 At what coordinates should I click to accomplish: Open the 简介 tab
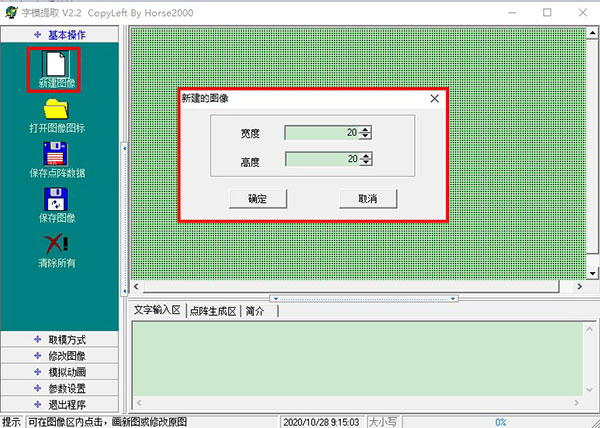pos(255,311)
